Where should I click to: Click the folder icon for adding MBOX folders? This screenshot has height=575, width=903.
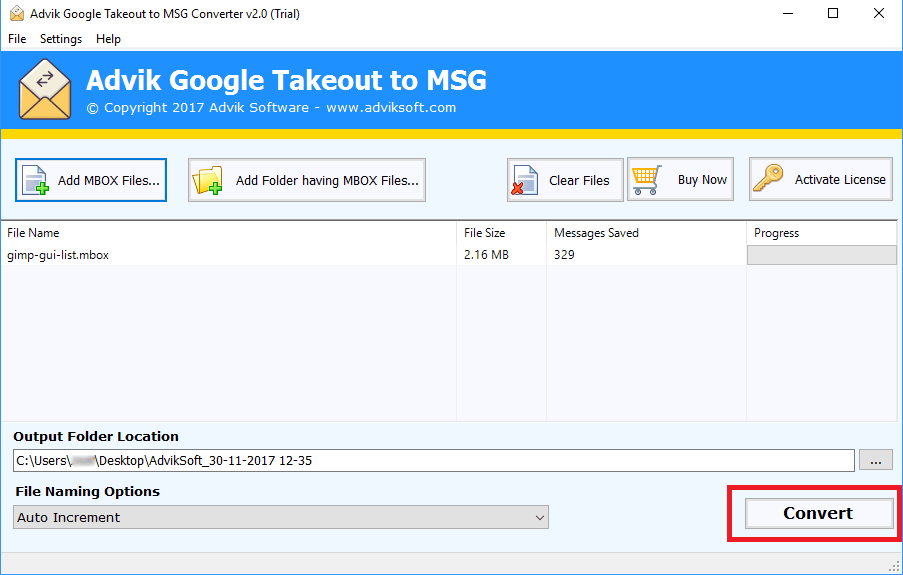(207, 180)
